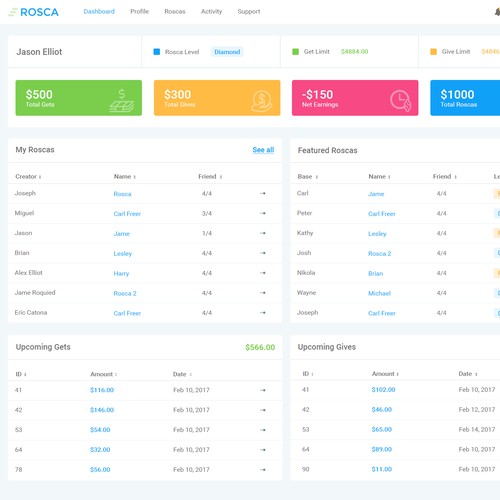Go to the Roscas menu item
Screen dimensions: 500x500
(175, 12)
